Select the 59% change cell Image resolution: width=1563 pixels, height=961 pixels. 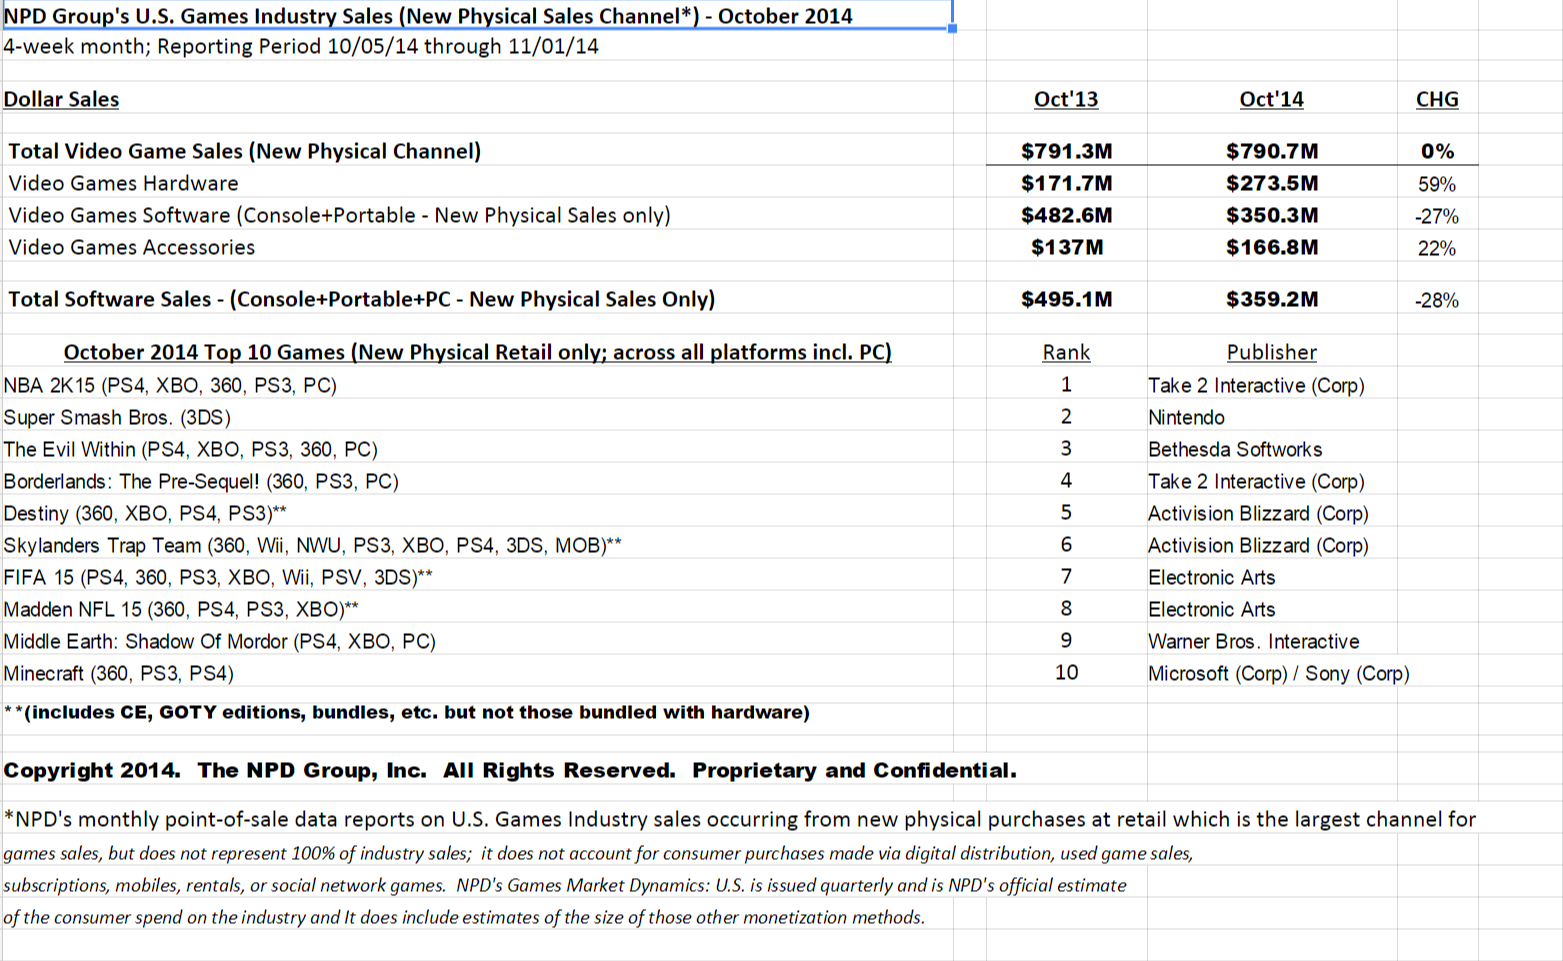1437,184
